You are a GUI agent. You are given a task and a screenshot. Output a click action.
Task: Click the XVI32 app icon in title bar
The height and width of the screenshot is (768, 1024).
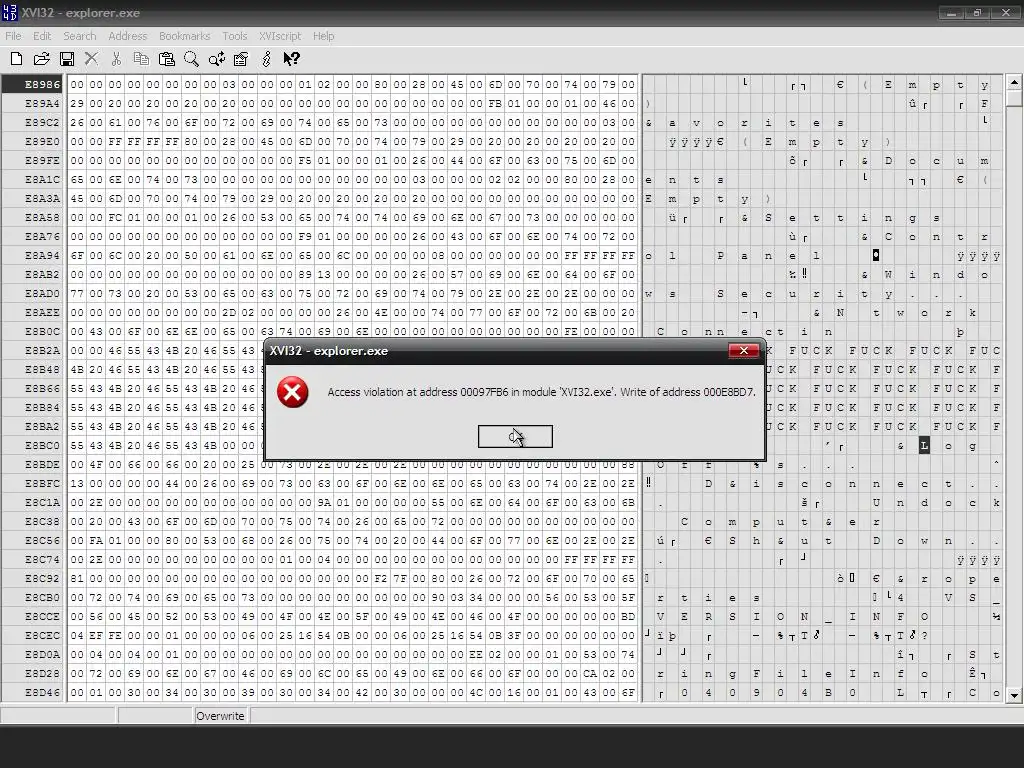coord(9,12)
